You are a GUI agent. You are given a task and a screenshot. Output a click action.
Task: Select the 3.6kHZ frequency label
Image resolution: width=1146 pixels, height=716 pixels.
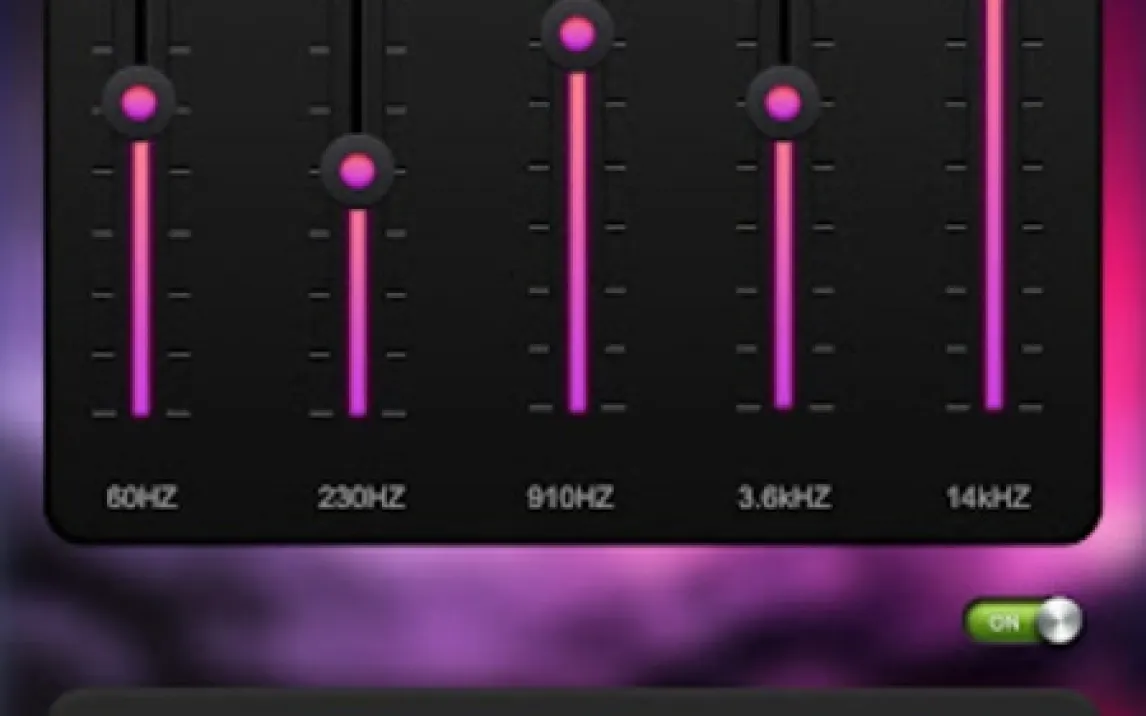(x=784, y=498)
